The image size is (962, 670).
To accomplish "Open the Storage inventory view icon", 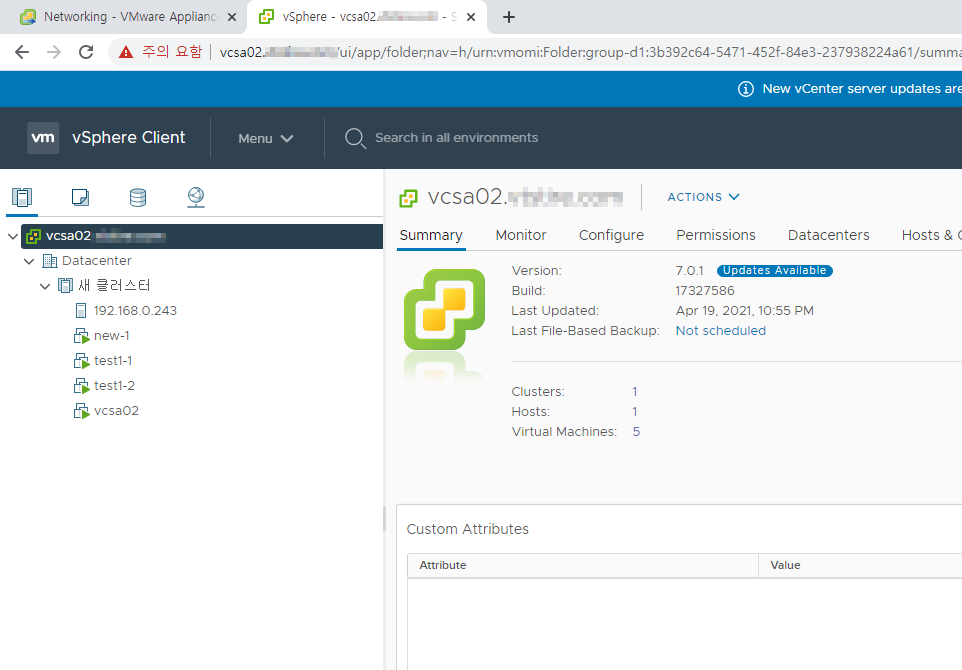I will click(138, 197).
